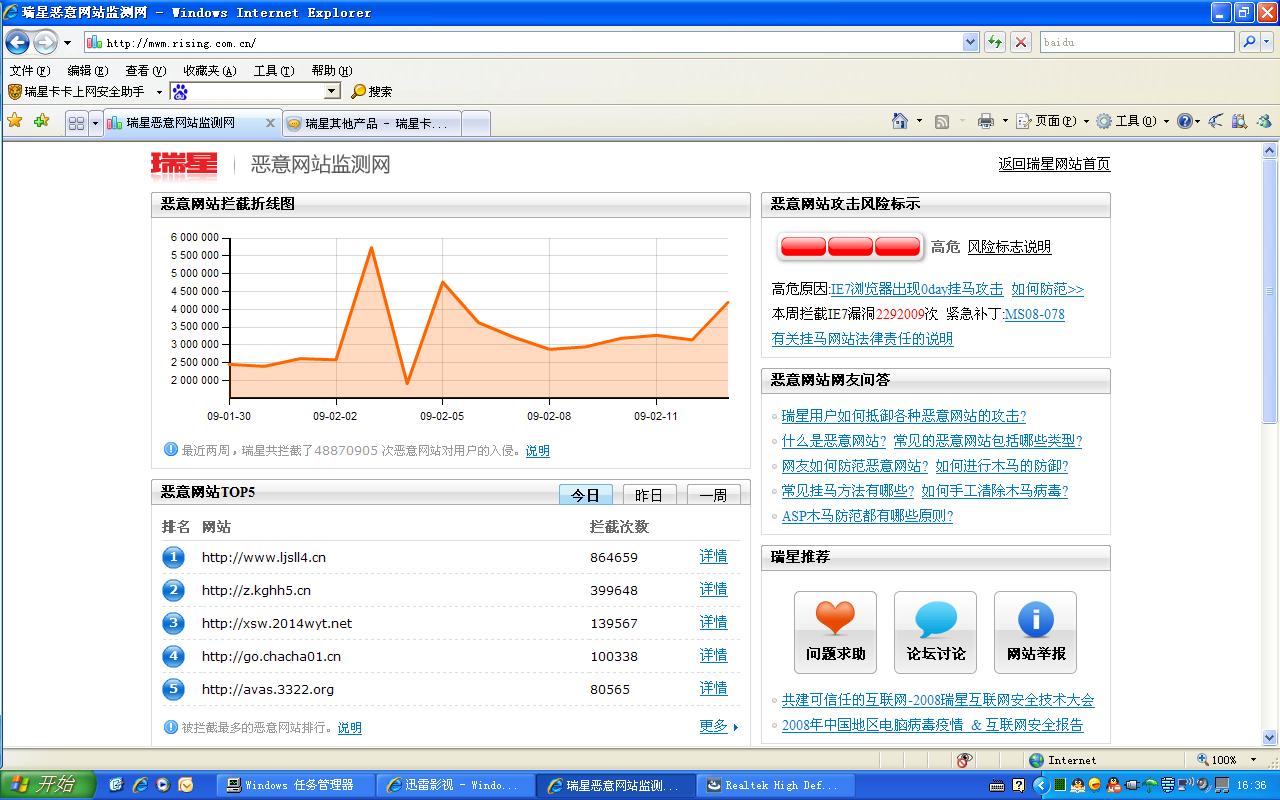Open 详情 for http://go.chacha01.cn
This screenshot has height=800, width=1280.
point(713,655)
